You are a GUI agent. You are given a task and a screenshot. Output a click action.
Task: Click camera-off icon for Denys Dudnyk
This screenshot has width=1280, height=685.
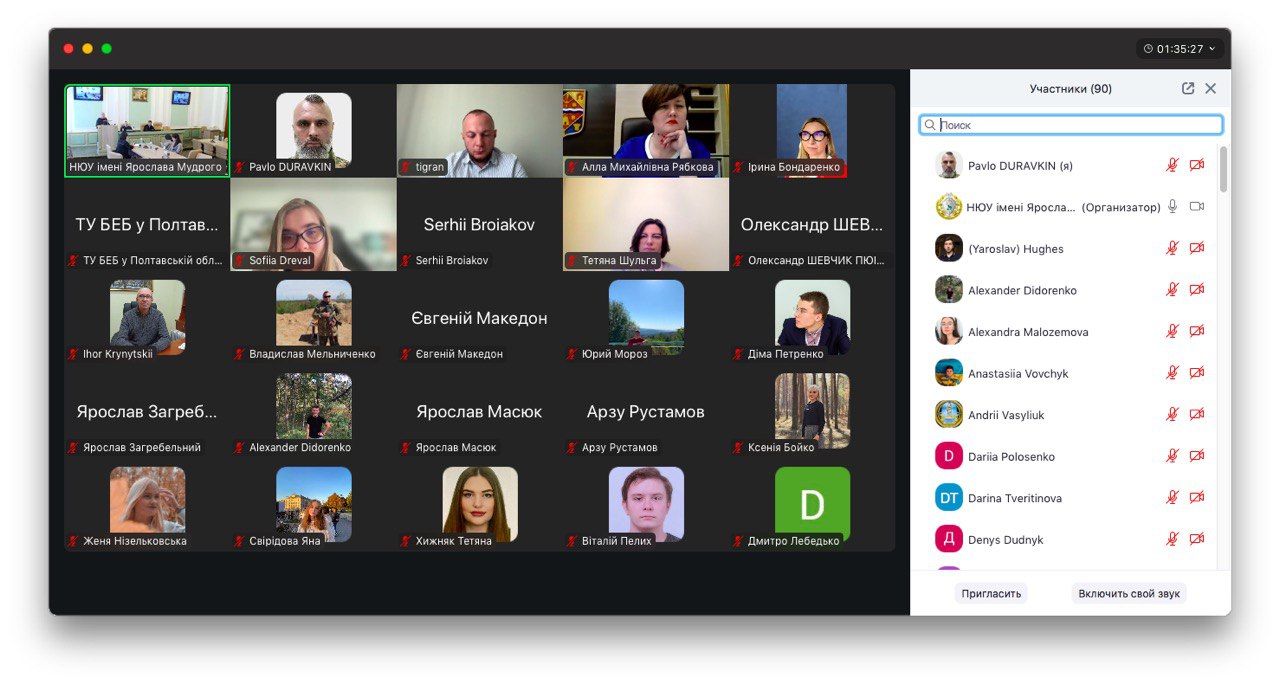tap(1196, 539)
